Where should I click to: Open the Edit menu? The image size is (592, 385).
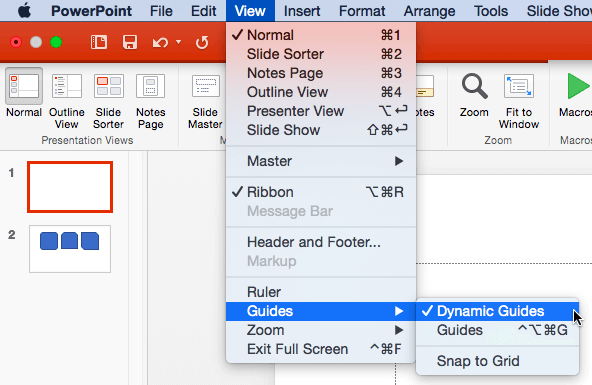204,11
